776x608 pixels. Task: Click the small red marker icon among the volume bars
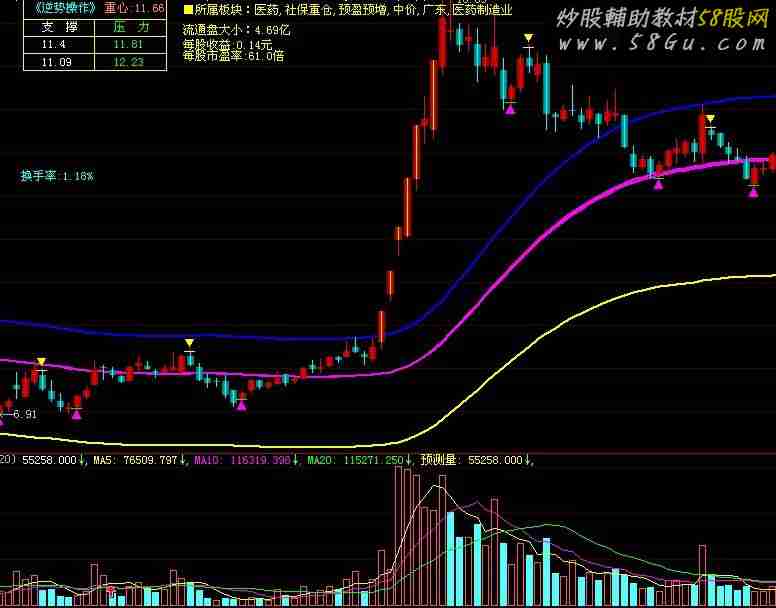coord(111,590)
